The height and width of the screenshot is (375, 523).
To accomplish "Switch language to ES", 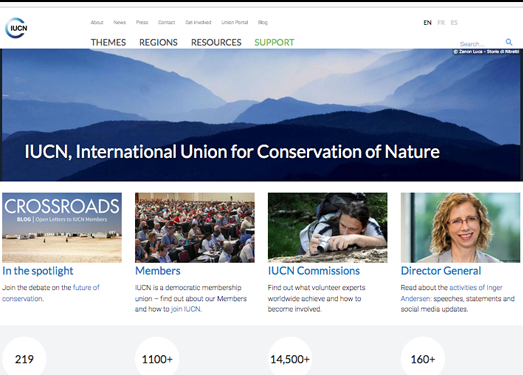I will [454, 23].
